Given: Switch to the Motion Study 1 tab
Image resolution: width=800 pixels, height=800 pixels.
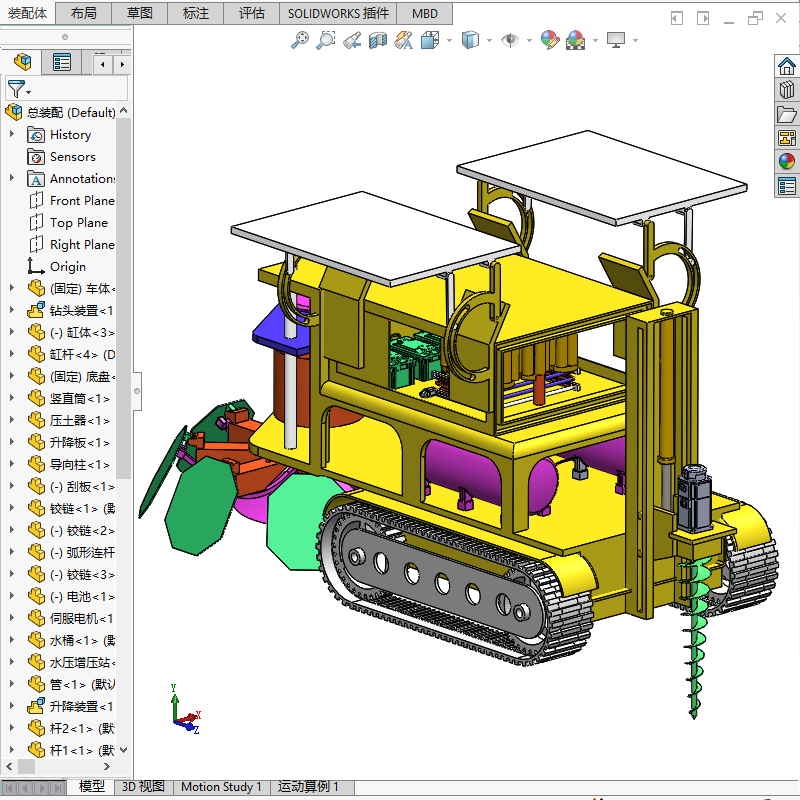Looking at the screenshot, I should (x=221, y=787).
